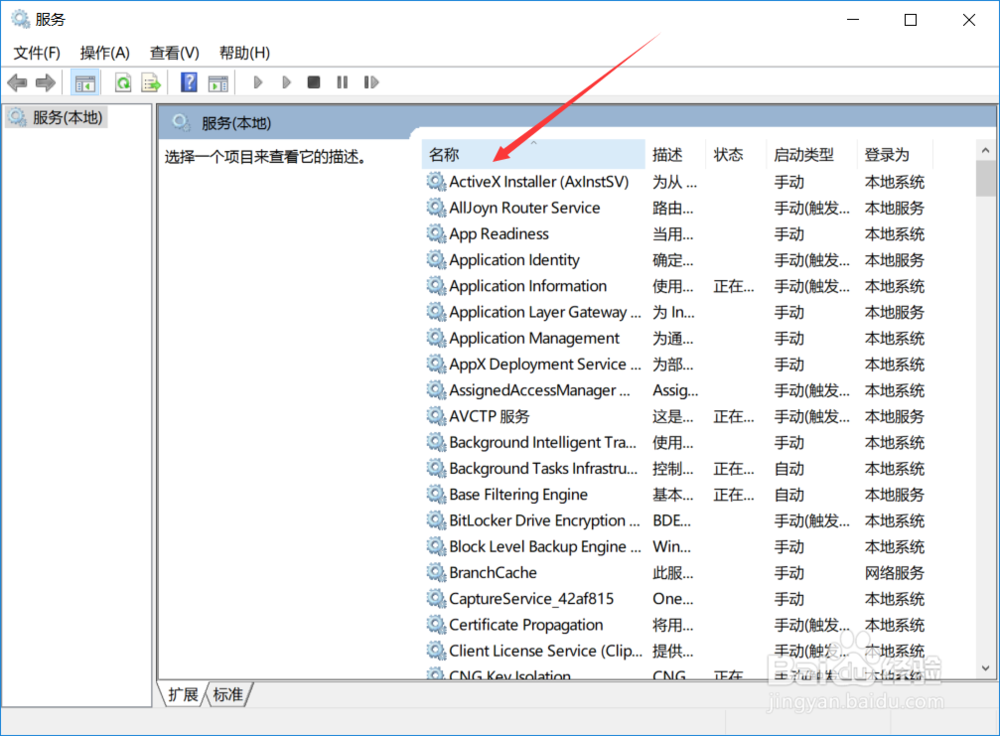Click the vertical scrollbar thumb
Viewport: 1000px width, 736px height.
tap(985, 179)
